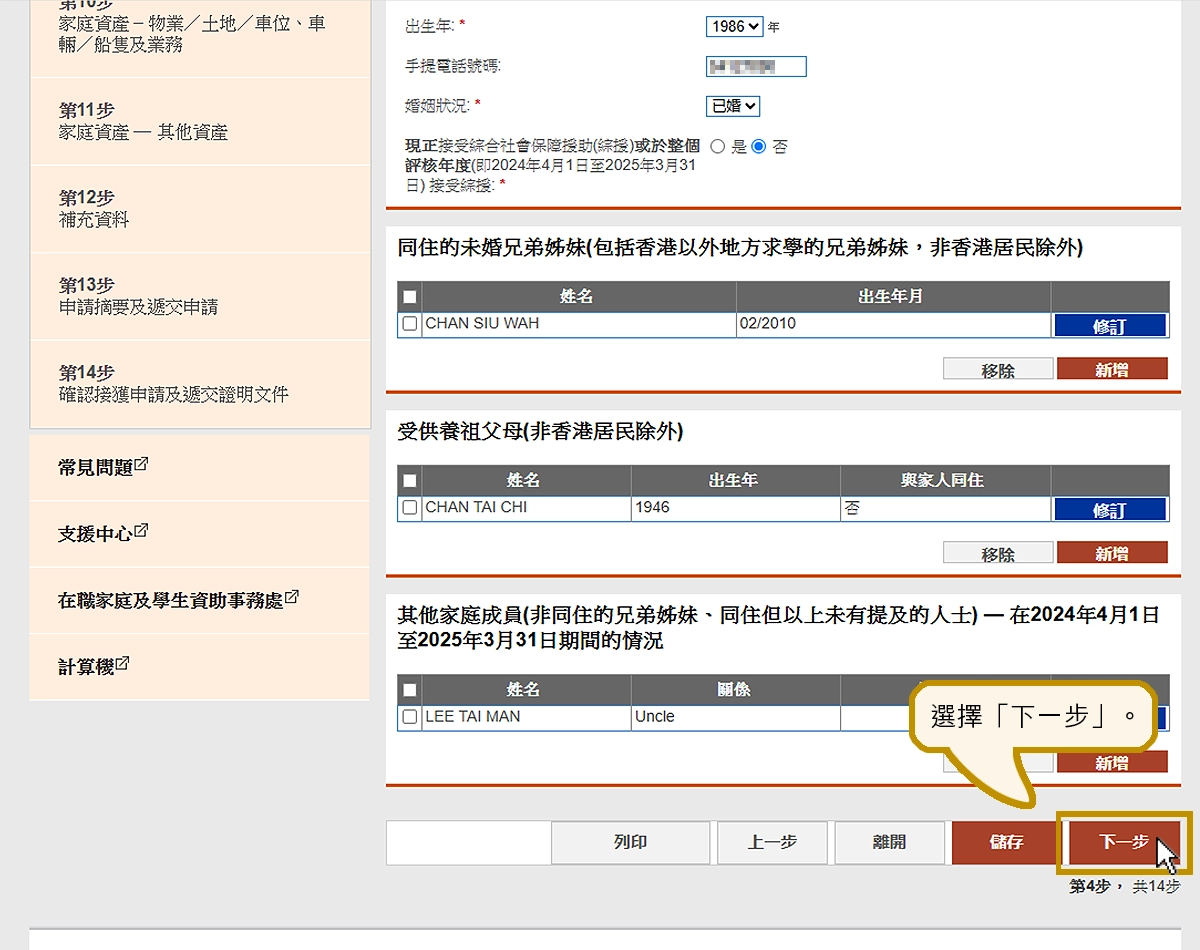
Task: Click the mobile phone number field
Action: (x=756, y=67)
